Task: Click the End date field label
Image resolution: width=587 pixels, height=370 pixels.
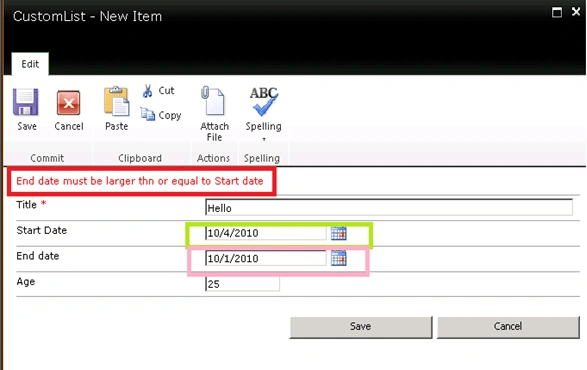Action: point(38,256)
